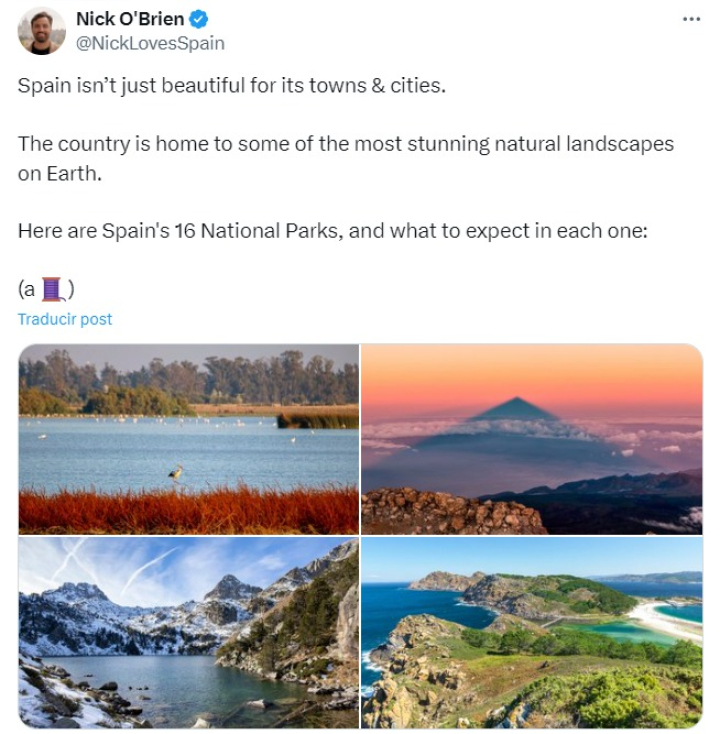Open the three-dot more options menu

click(x=691, y=19)
